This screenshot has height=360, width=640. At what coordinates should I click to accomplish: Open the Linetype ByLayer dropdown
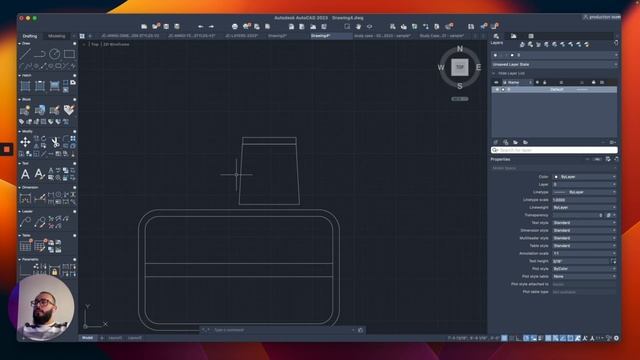tap(584, 192)
